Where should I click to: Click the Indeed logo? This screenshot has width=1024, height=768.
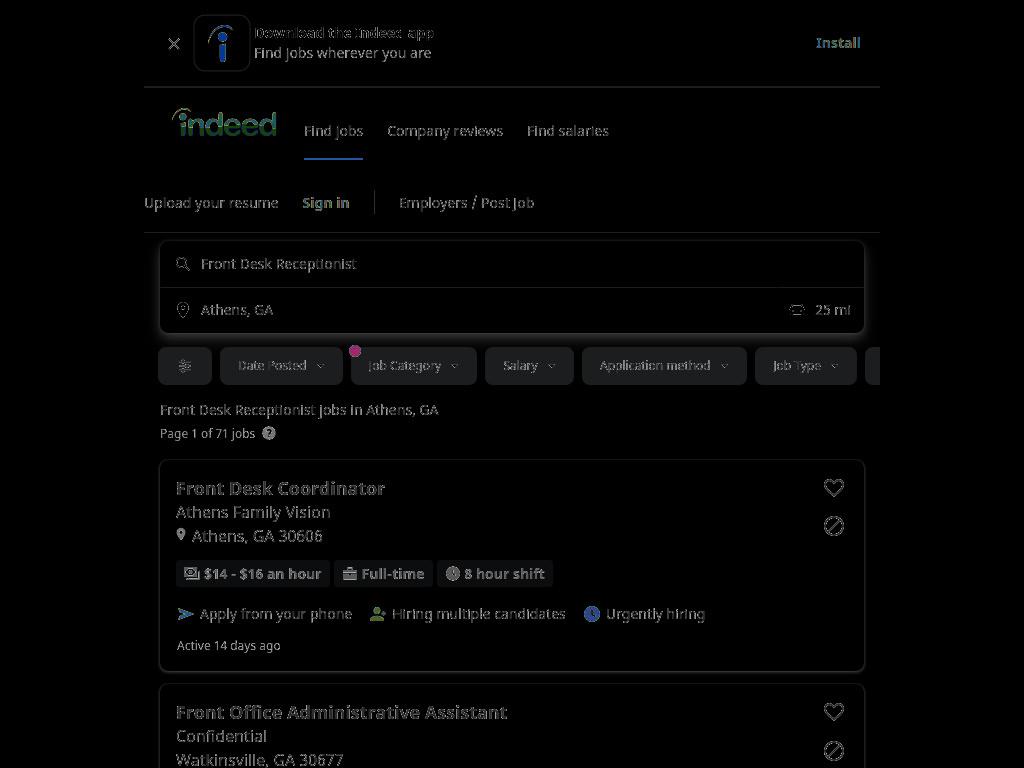click(224, 123)
